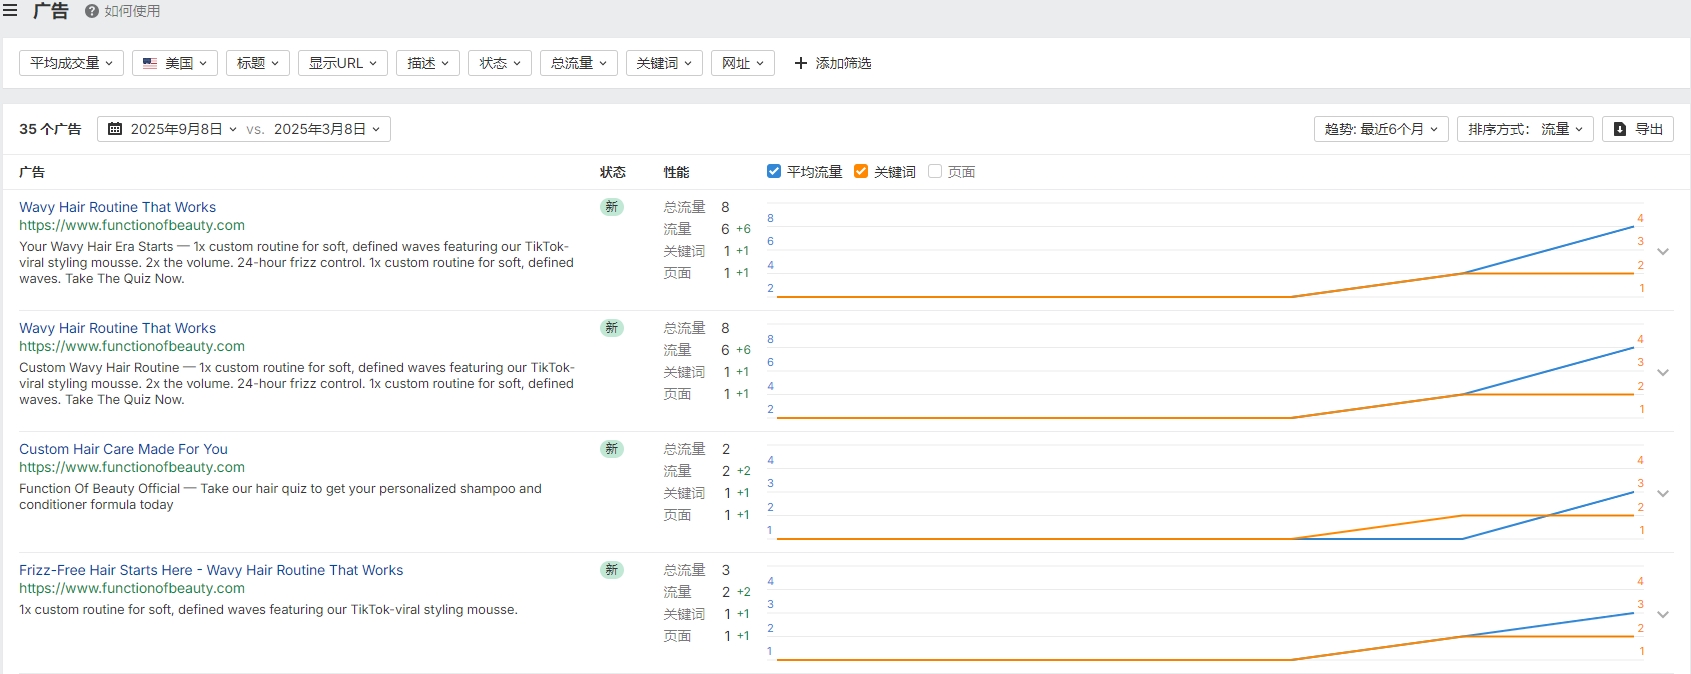The height and width of the screenshot is (674, 1691).
Task: Click the plus icon for 添加筛选
Action: (x=800, y=63)
